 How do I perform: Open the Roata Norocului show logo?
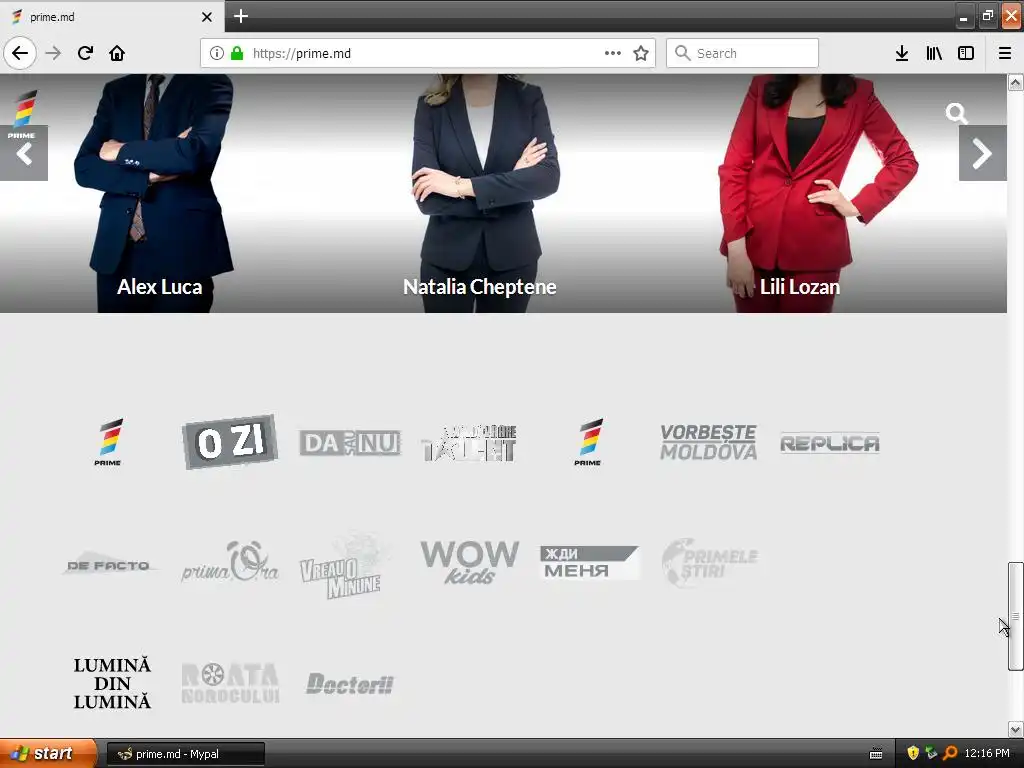(x=230, y=683)
